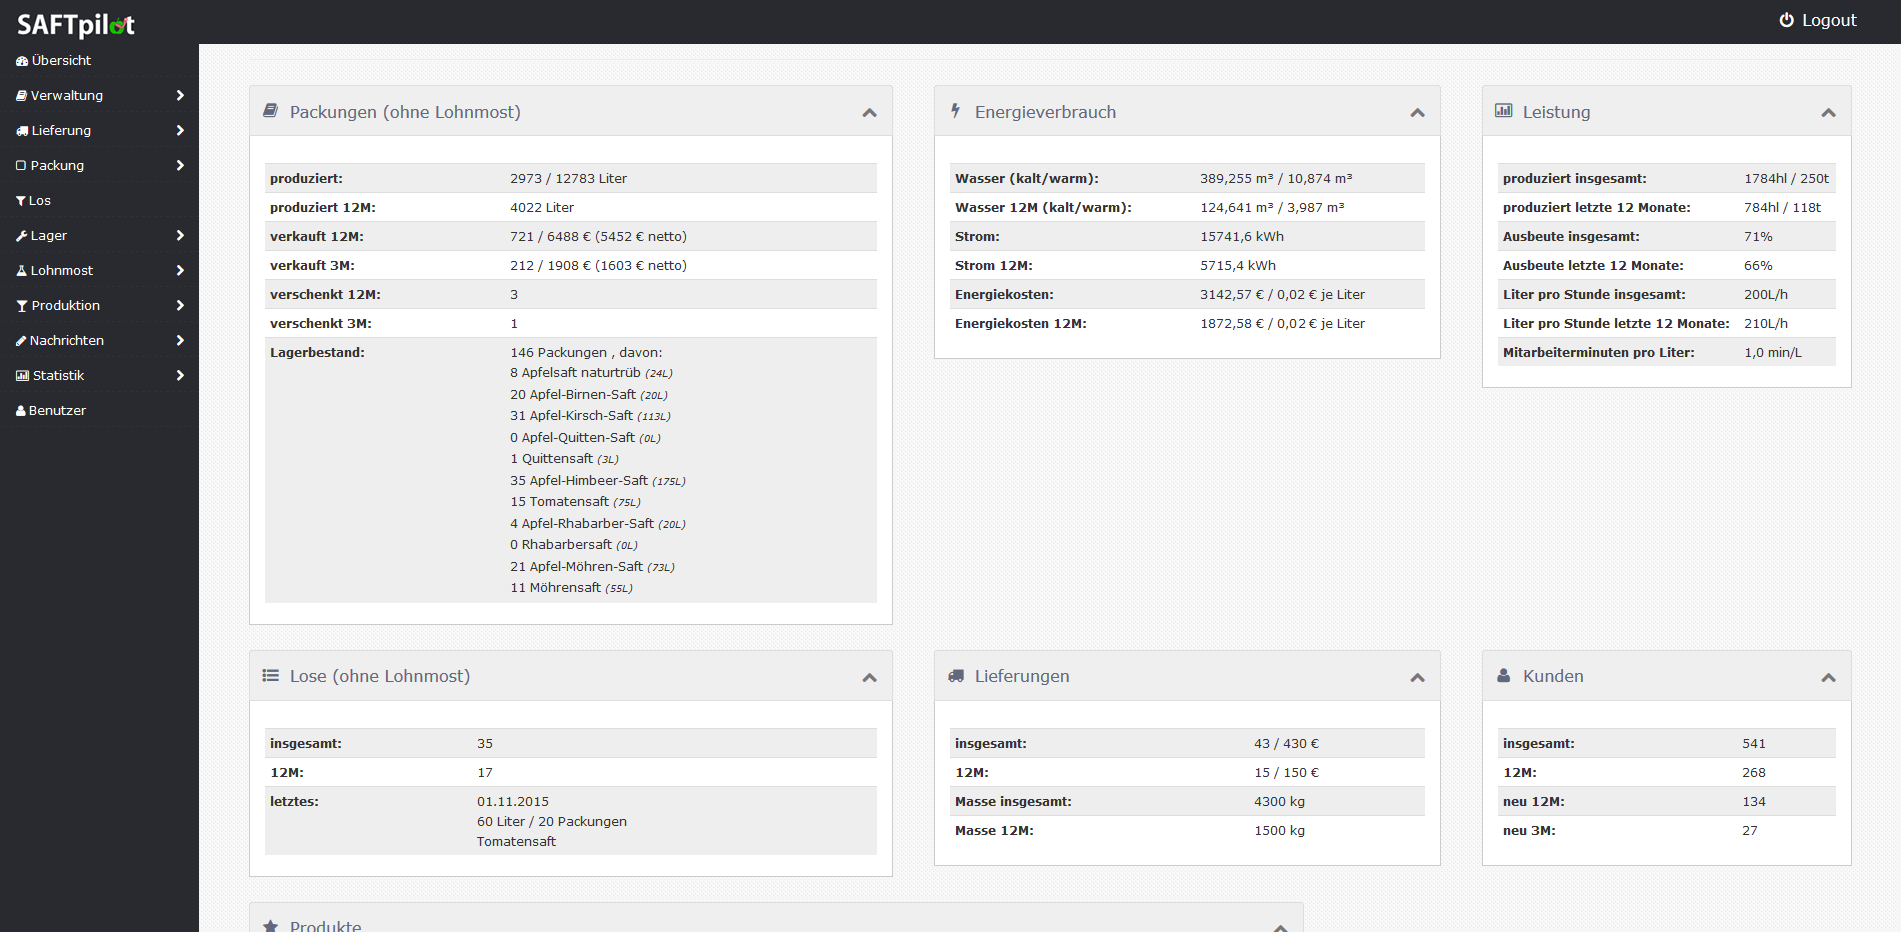
Task: Select Statistik in the sidebar
Action: tap(58, 376)
